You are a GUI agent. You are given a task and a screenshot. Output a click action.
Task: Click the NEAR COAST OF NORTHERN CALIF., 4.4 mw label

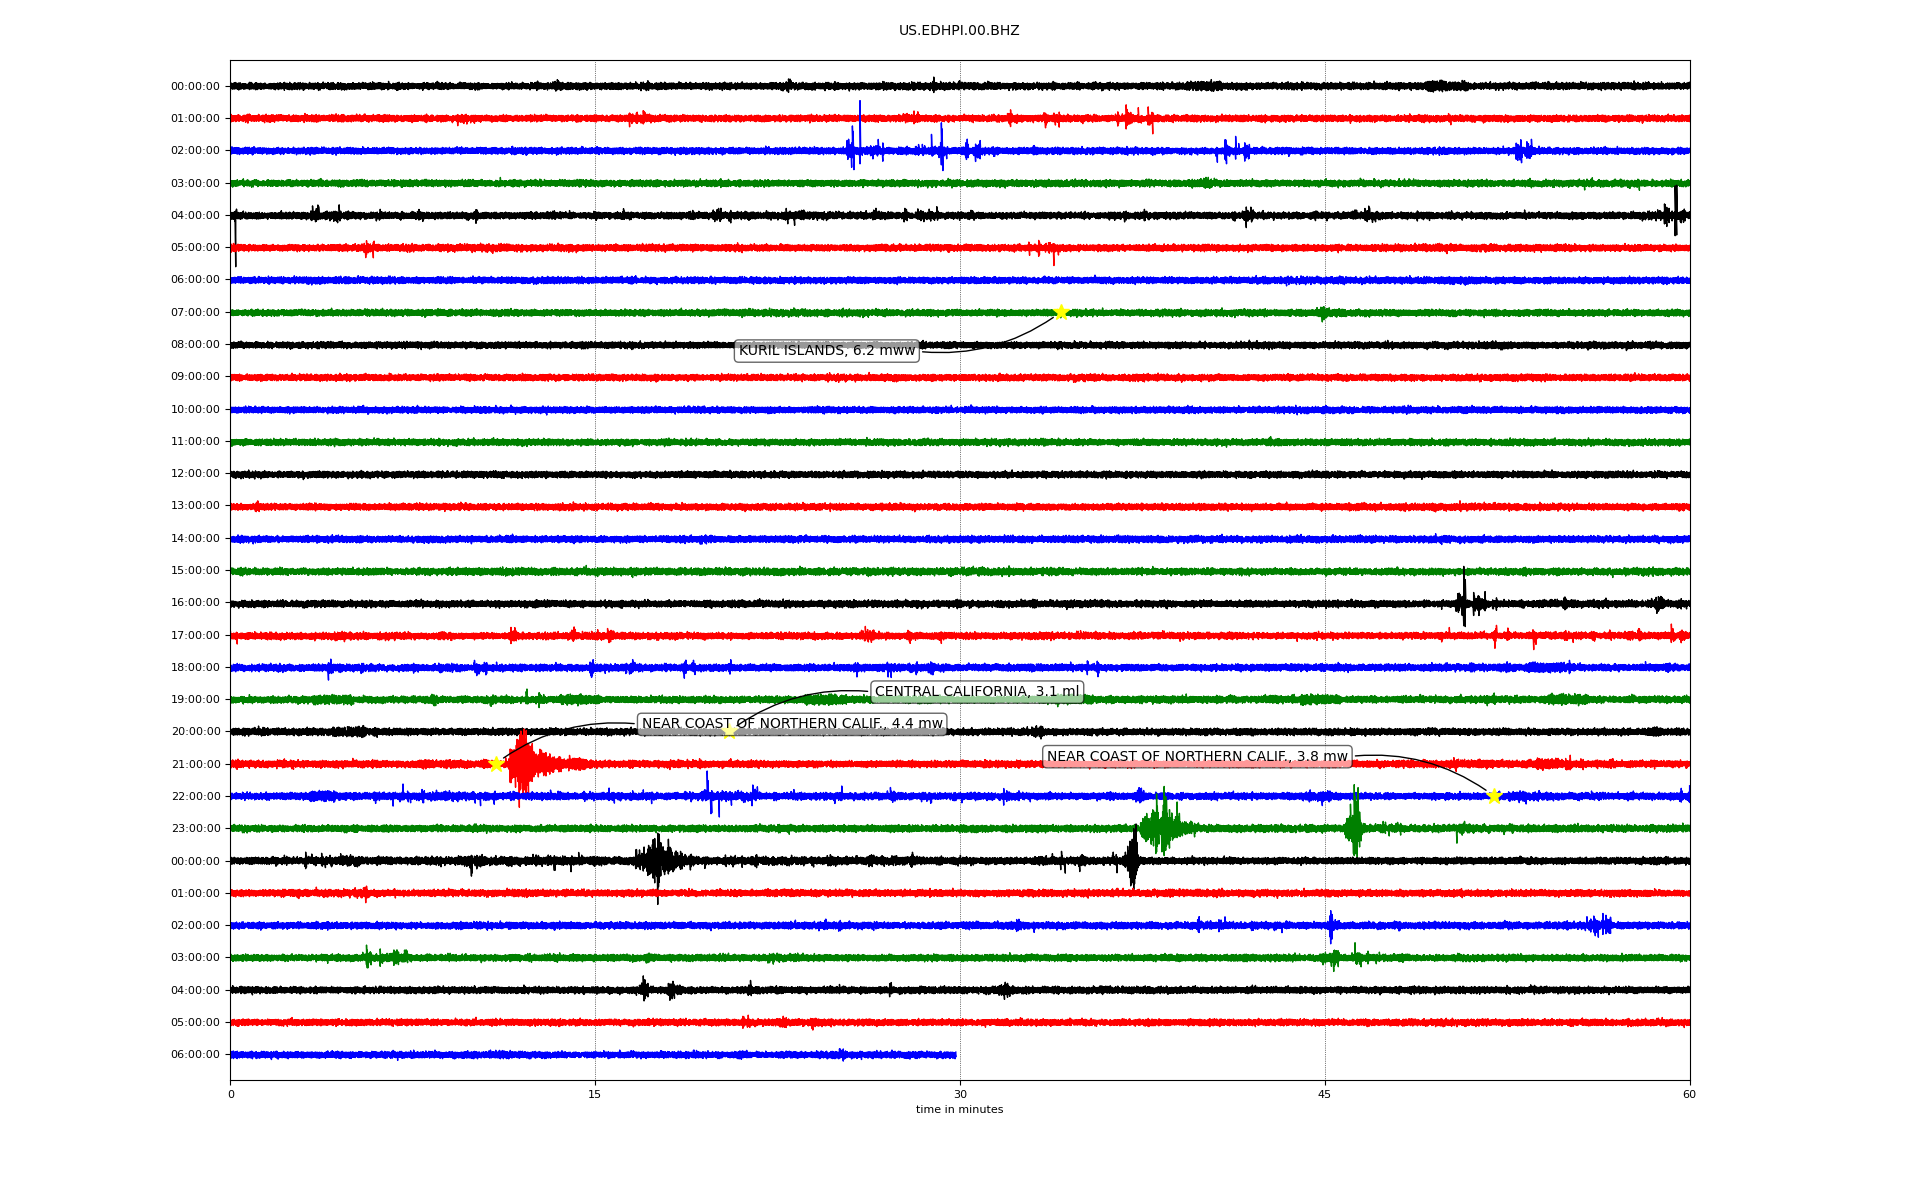pyautogui.click(x=792, y=724)
